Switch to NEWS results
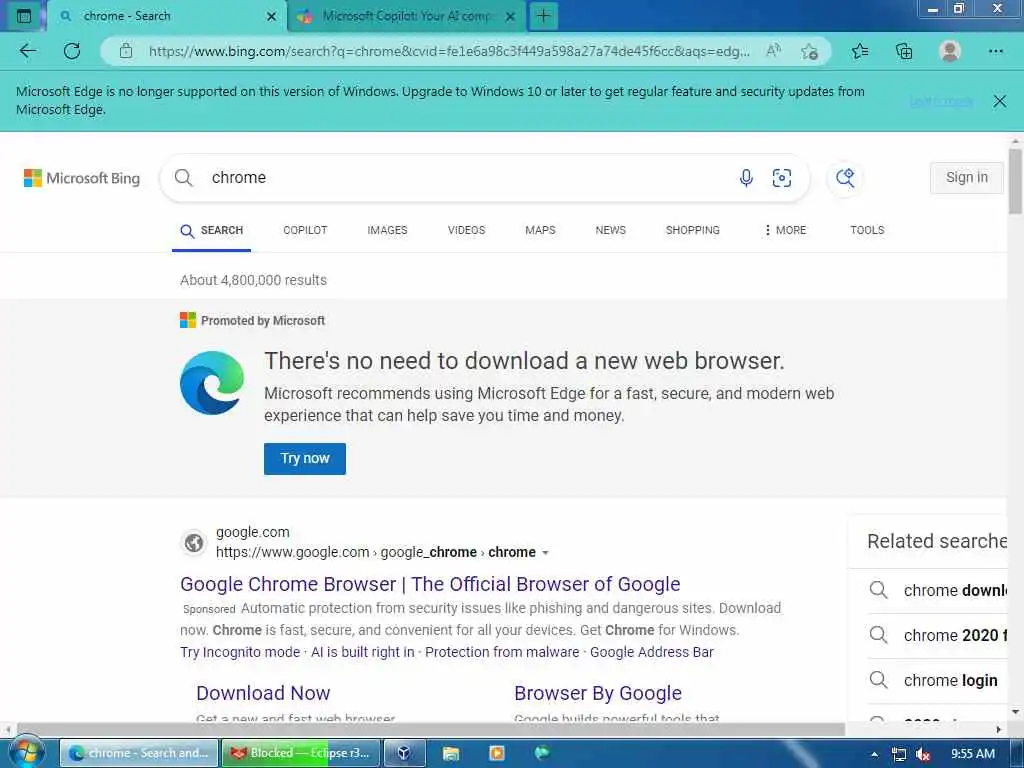The height and width of the screenshot is (768, 1024). pyautogui.click(x=611, y=231)
